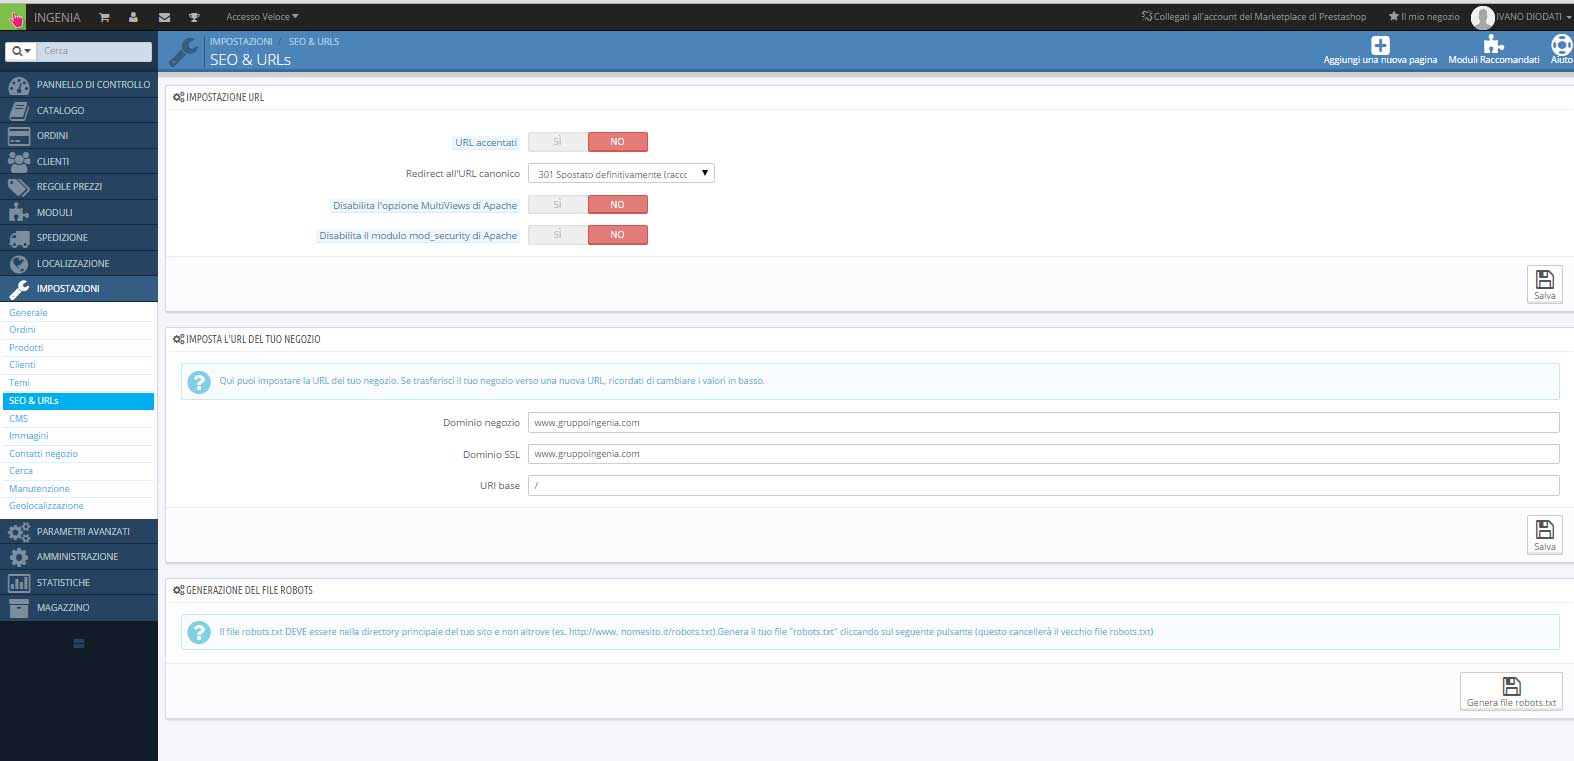Open the Ivano Diodati user menu
Screen dimensions: 1574x761
[x=1533, y=17]
